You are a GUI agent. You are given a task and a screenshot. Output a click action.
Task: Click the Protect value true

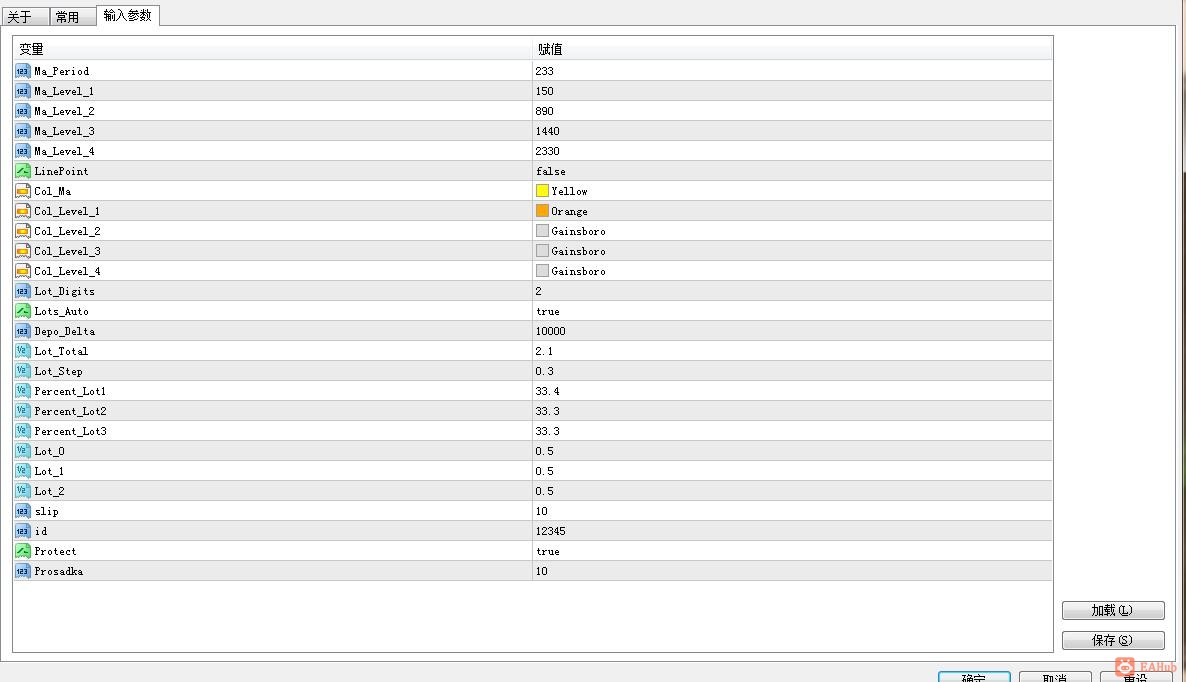pyautogui.click(x=548, y=552)
